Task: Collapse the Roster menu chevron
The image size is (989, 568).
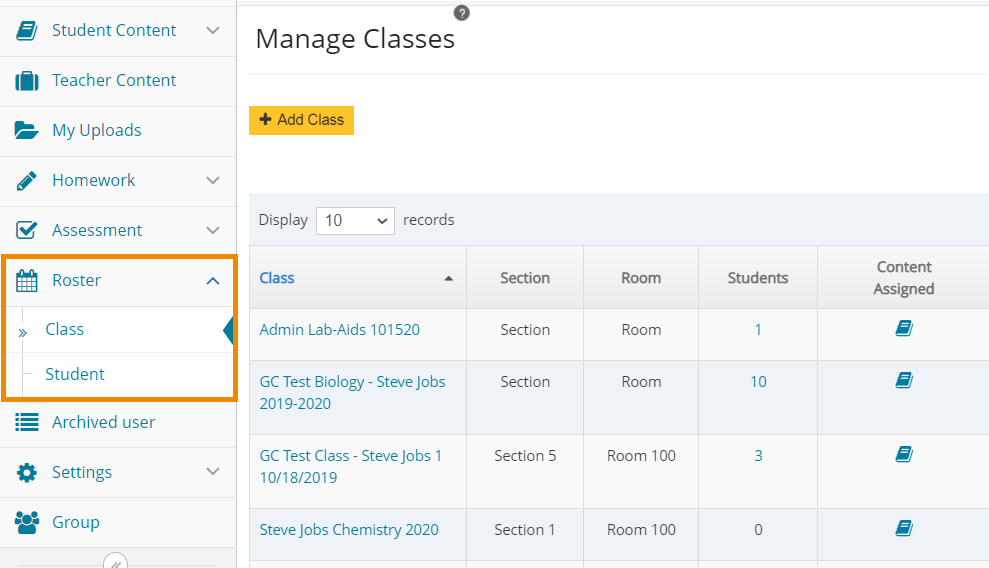Action: [212, 281]
